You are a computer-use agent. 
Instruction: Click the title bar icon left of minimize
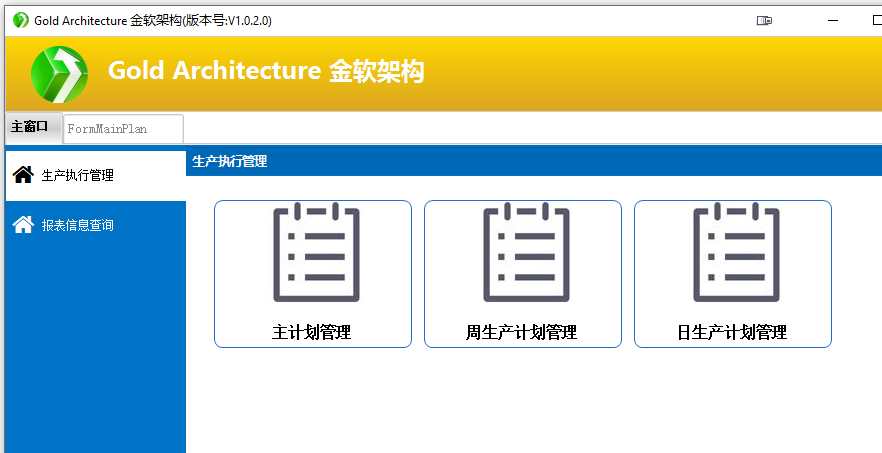tap(764, 21)
